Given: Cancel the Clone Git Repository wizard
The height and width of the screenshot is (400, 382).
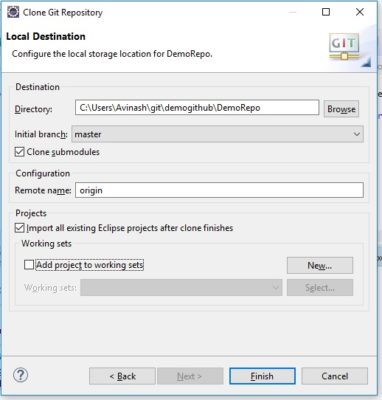Looking at the screenshot, I should point(335,376).
